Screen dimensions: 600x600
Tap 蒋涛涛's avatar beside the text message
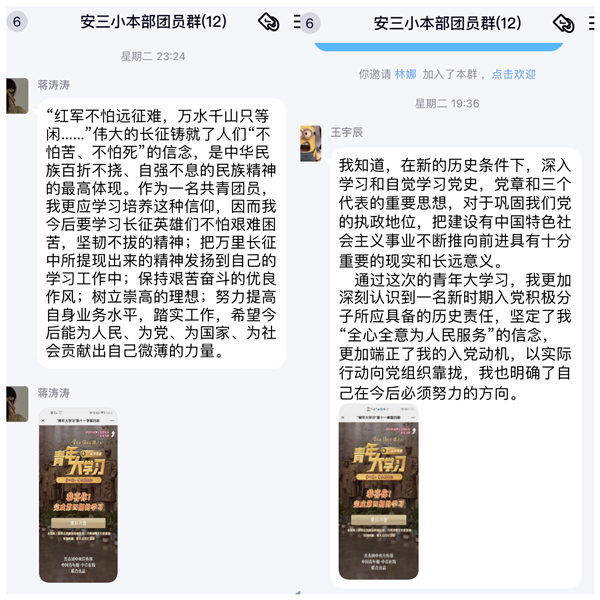pos(17,96)
